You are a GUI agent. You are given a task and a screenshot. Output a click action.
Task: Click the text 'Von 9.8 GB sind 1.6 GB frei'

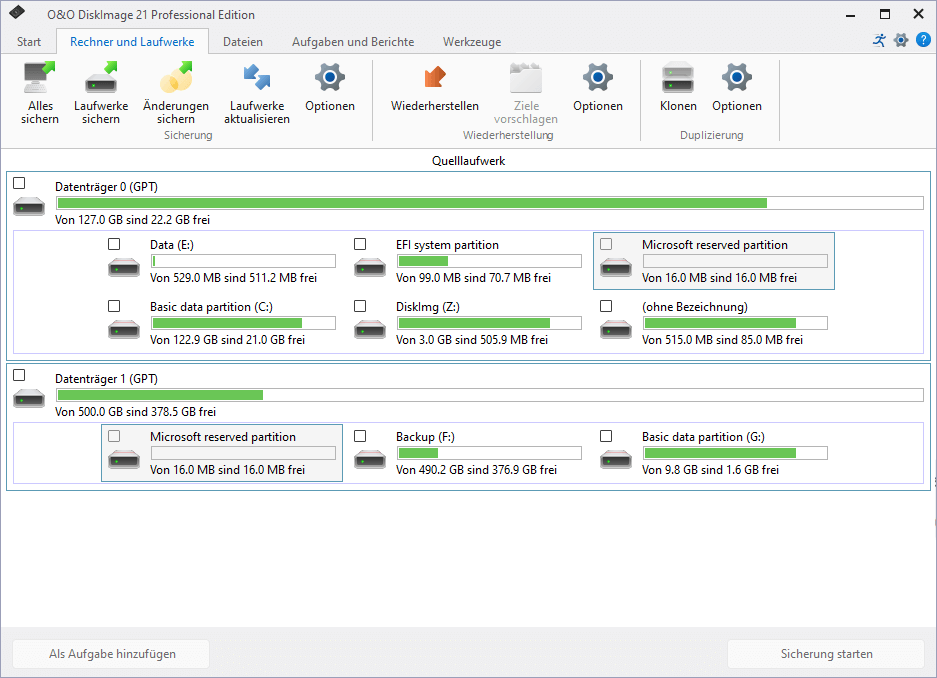711,470
